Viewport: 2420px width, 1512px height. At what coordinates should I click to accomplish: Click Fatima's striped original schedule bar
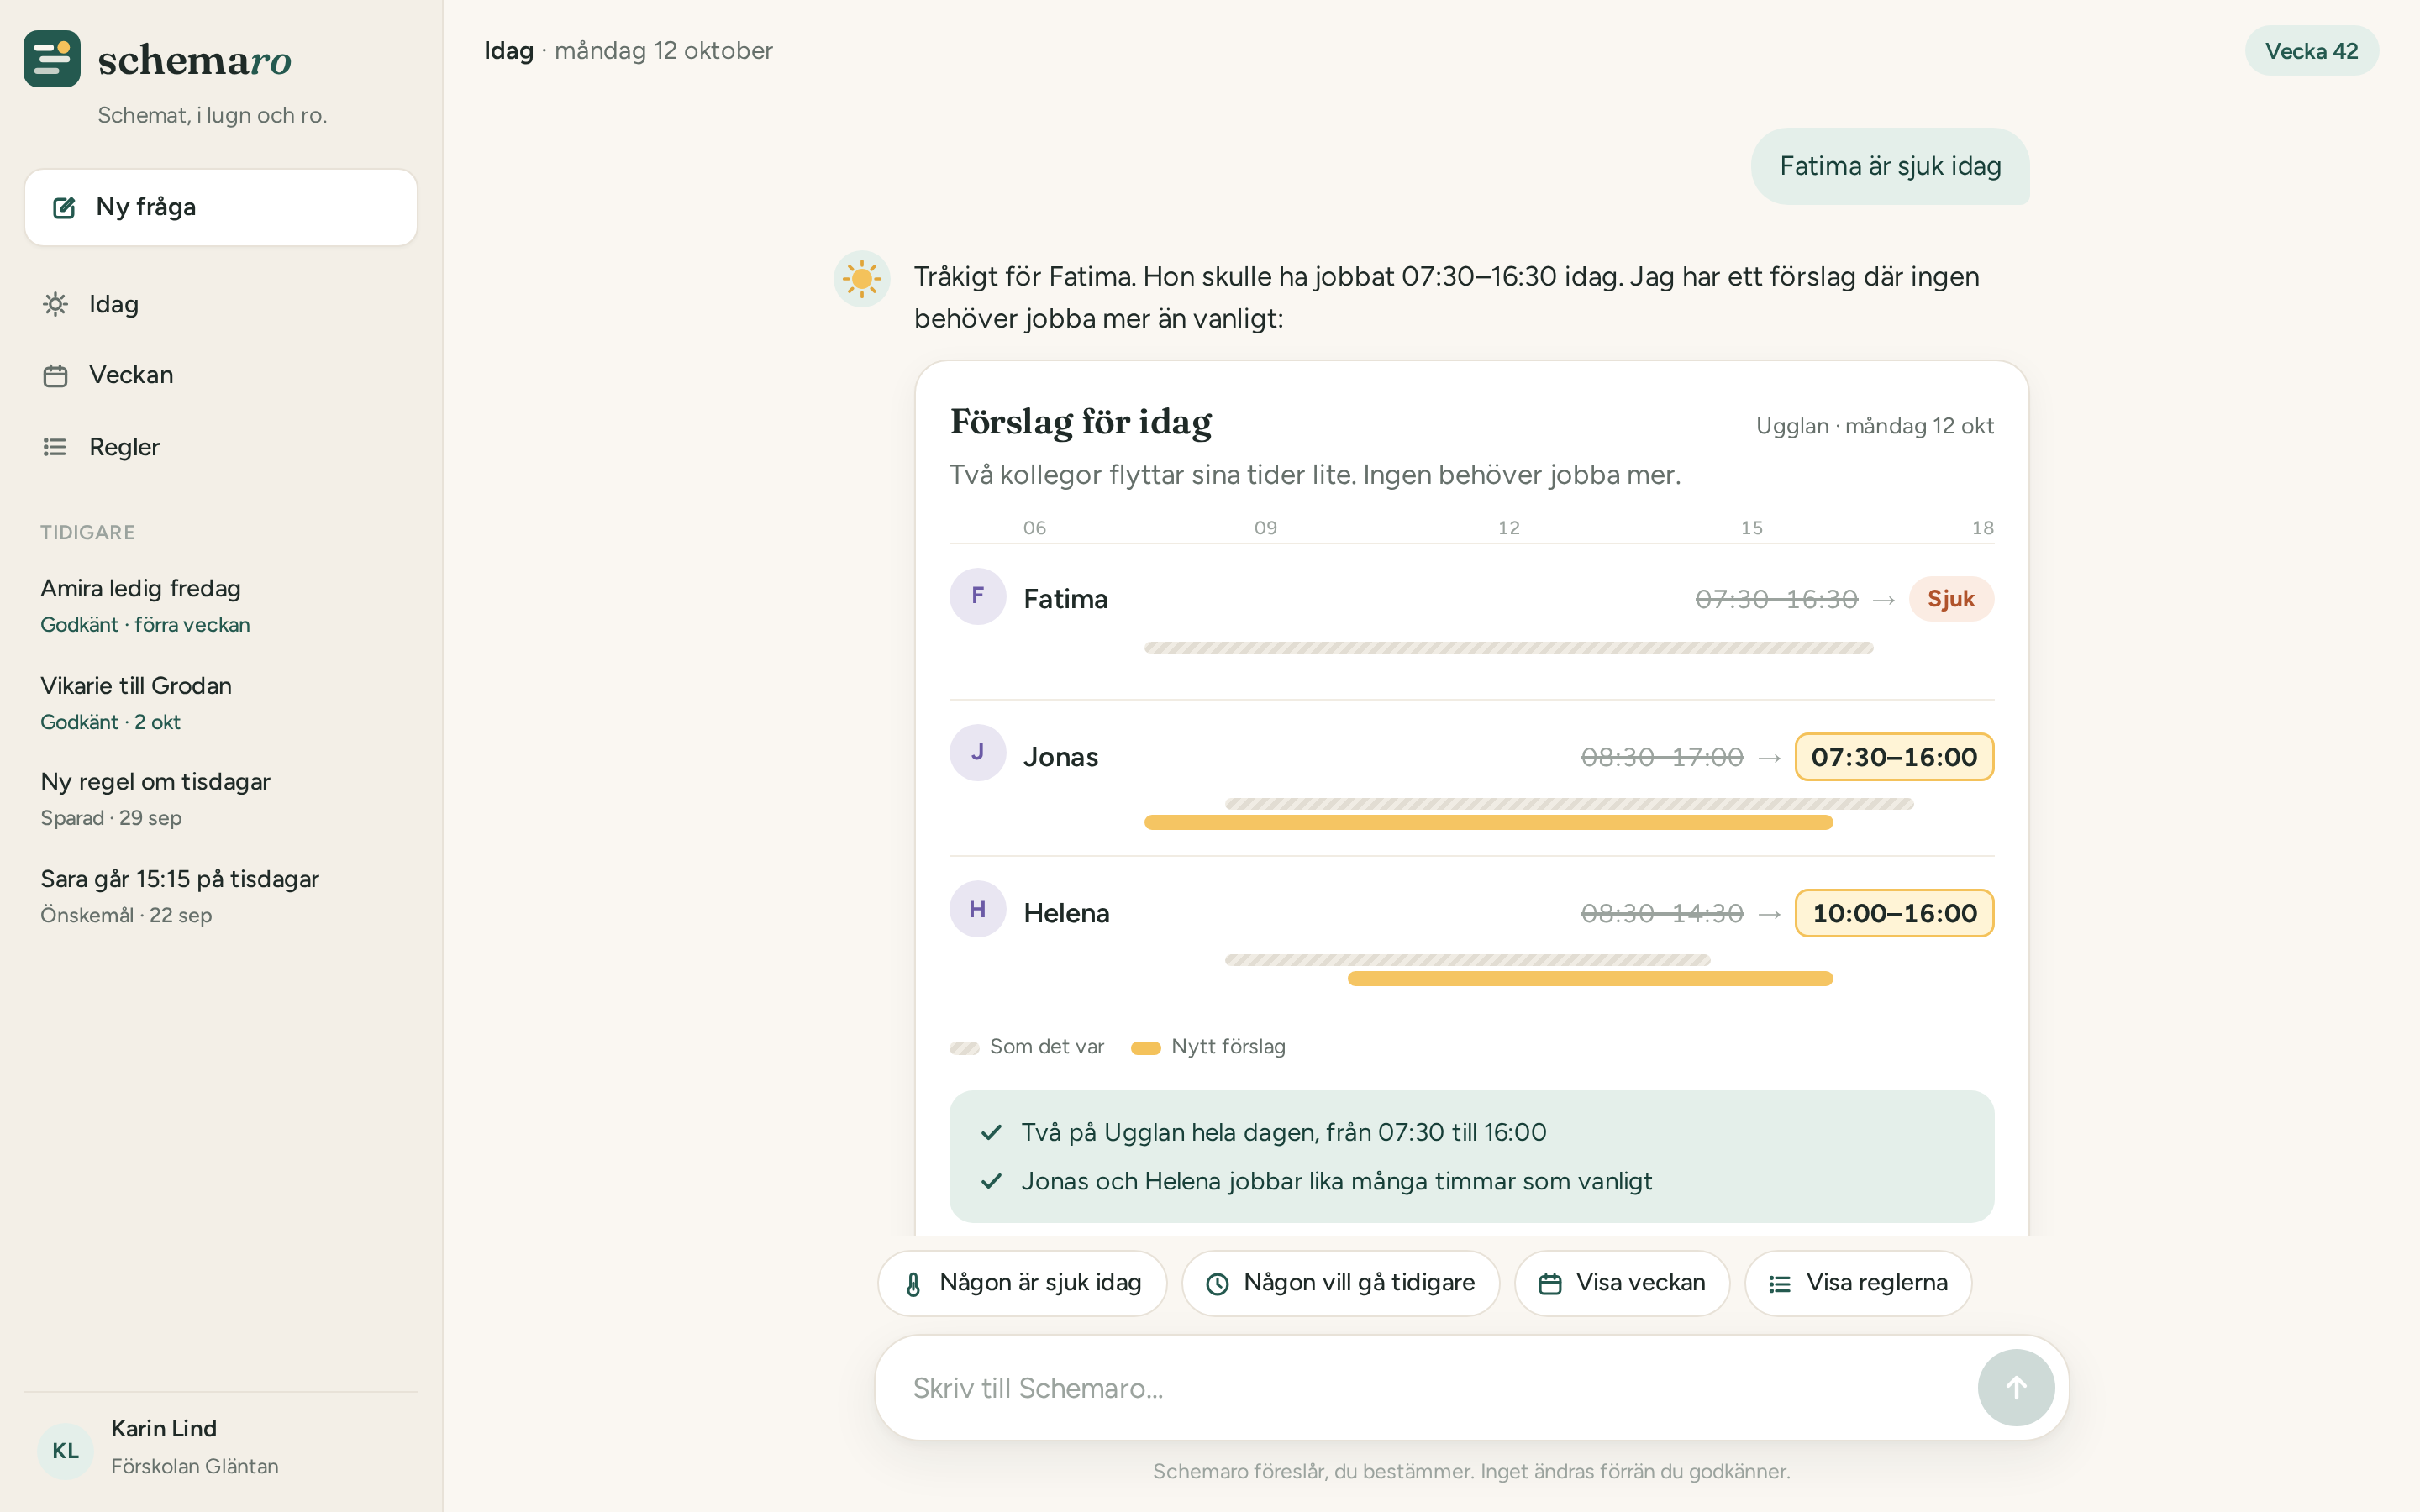click(x=1508, y=648)
